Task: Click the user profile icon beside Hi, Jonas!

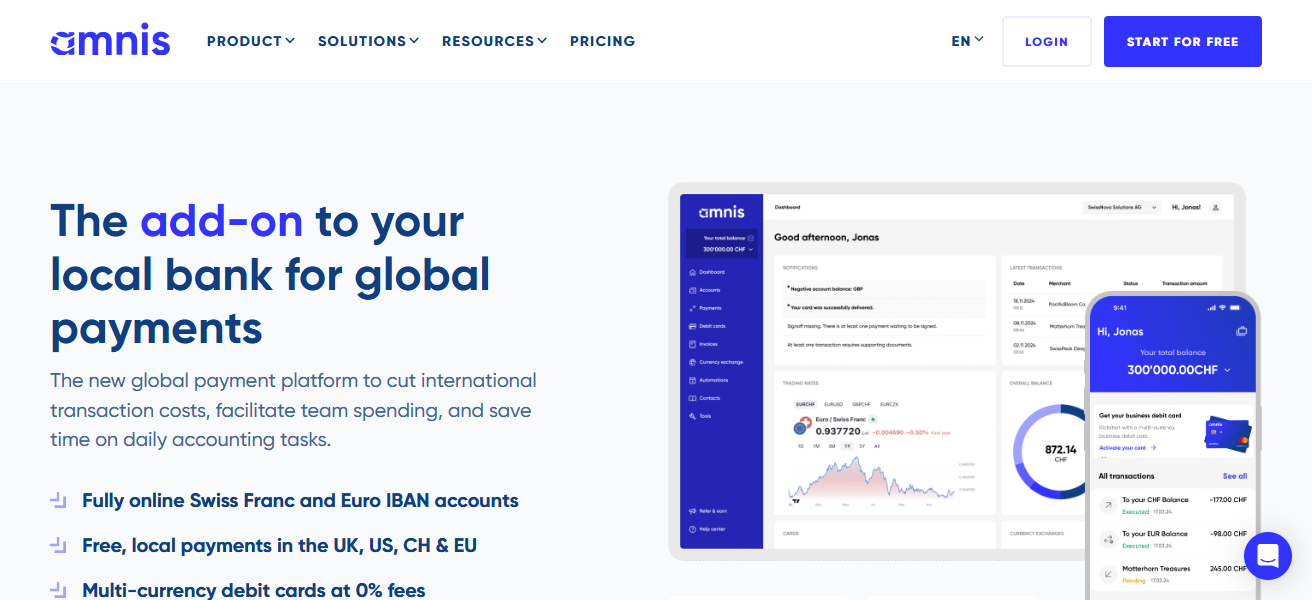Action: 1215,208
